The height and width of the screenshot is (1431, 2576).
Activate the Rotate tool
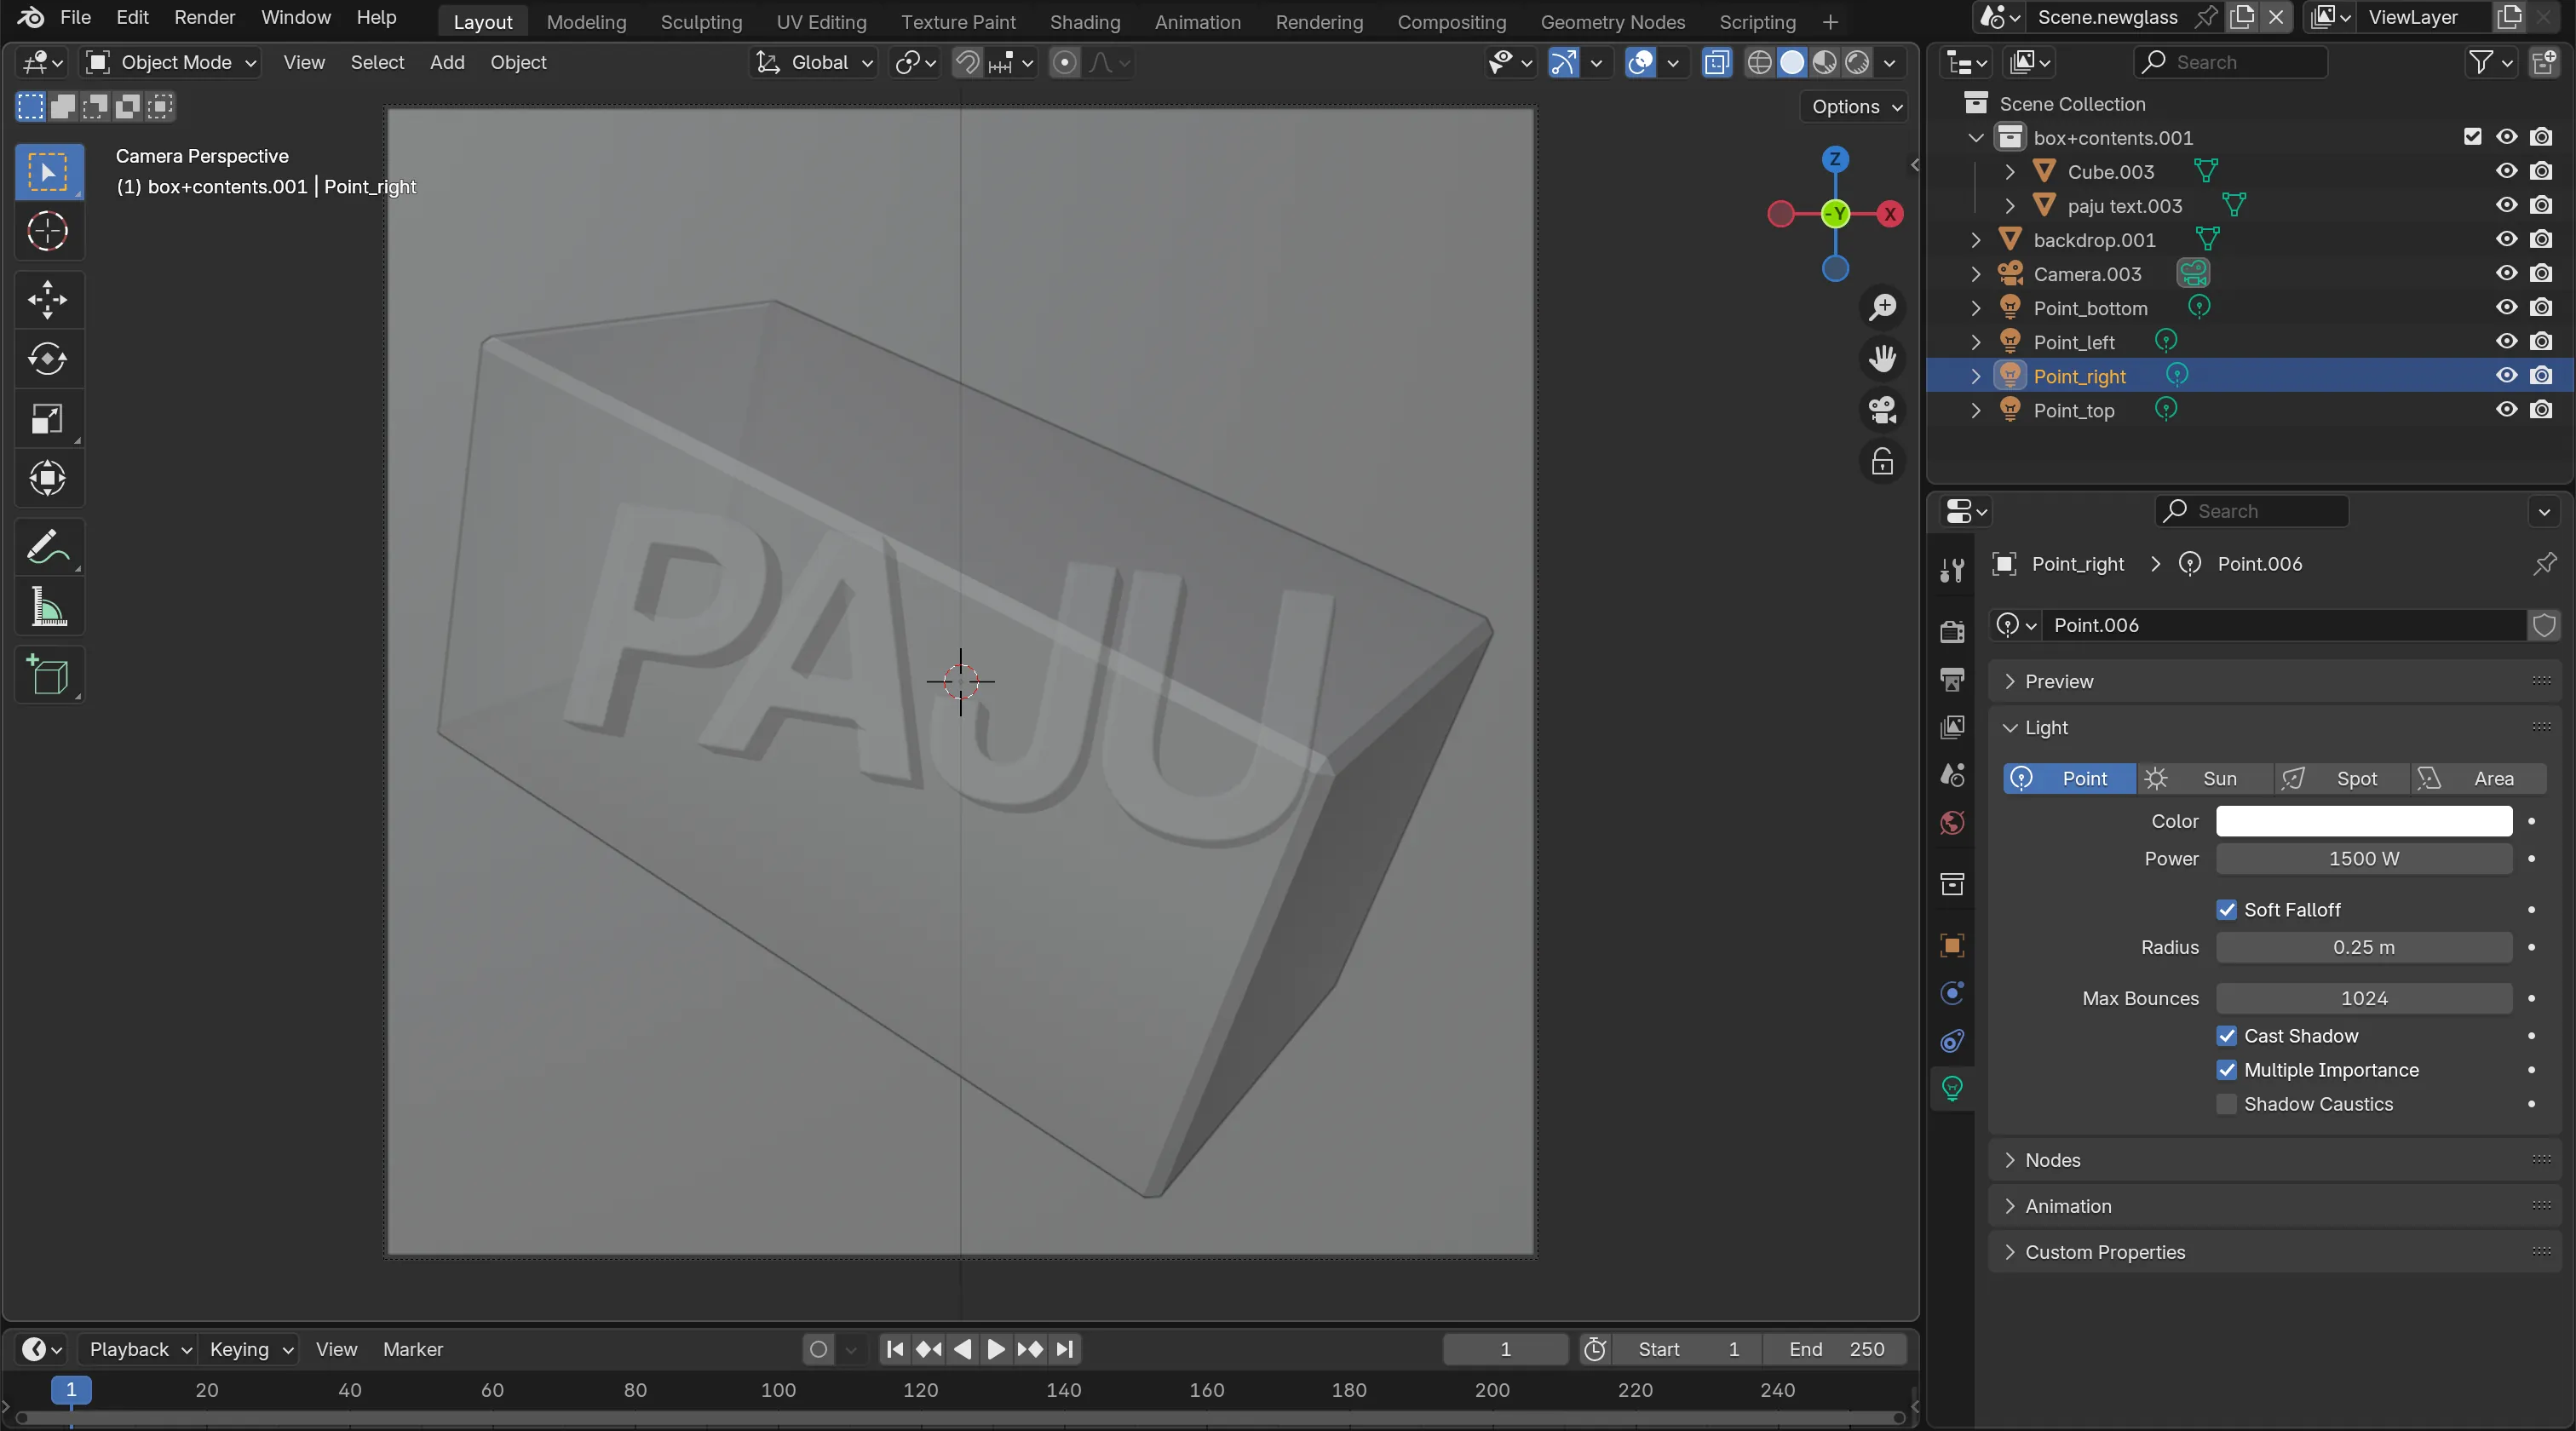tap(47, 359)
